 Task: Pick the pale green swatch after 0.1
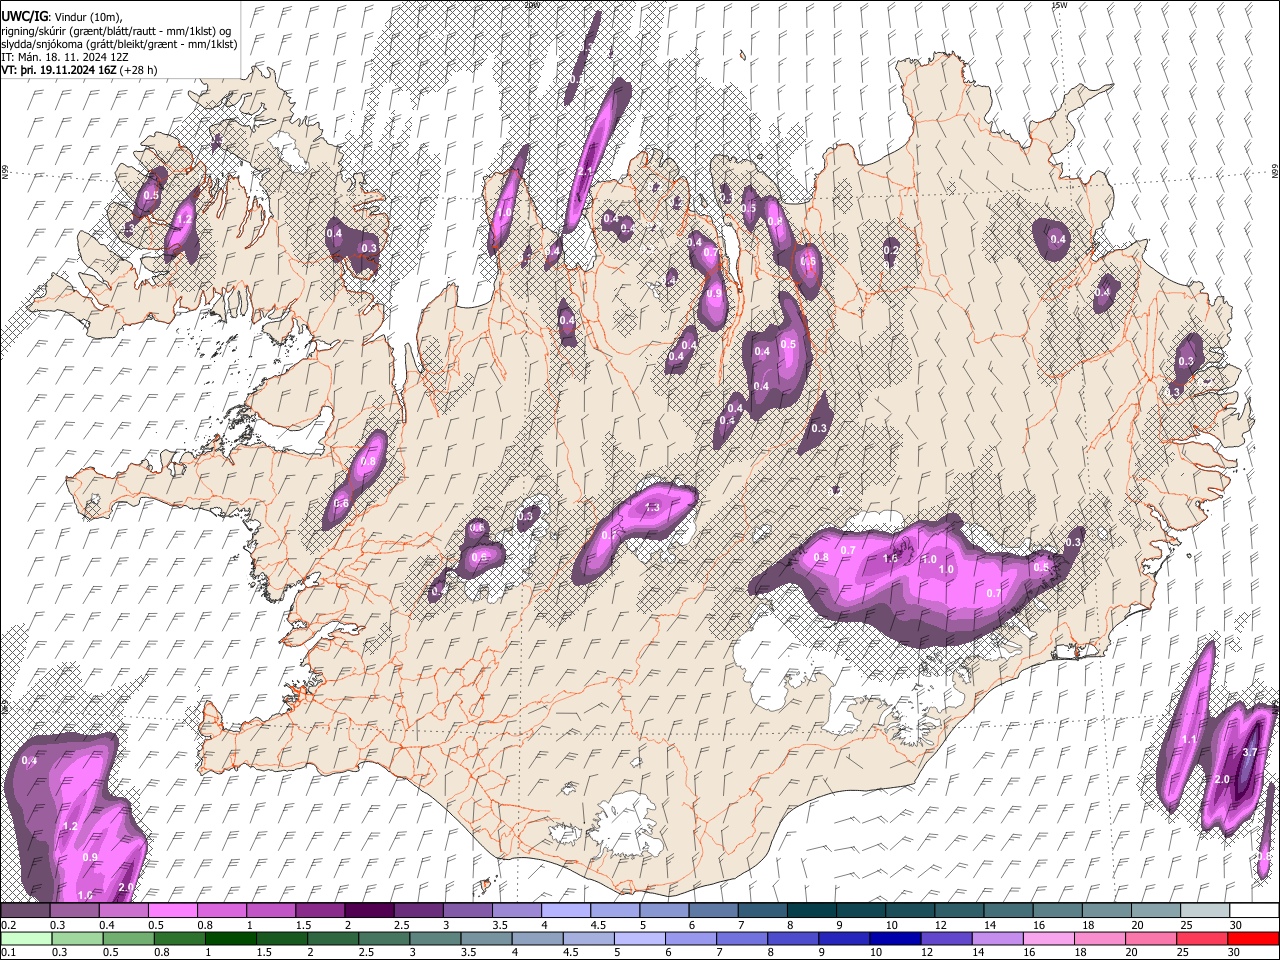27,938
